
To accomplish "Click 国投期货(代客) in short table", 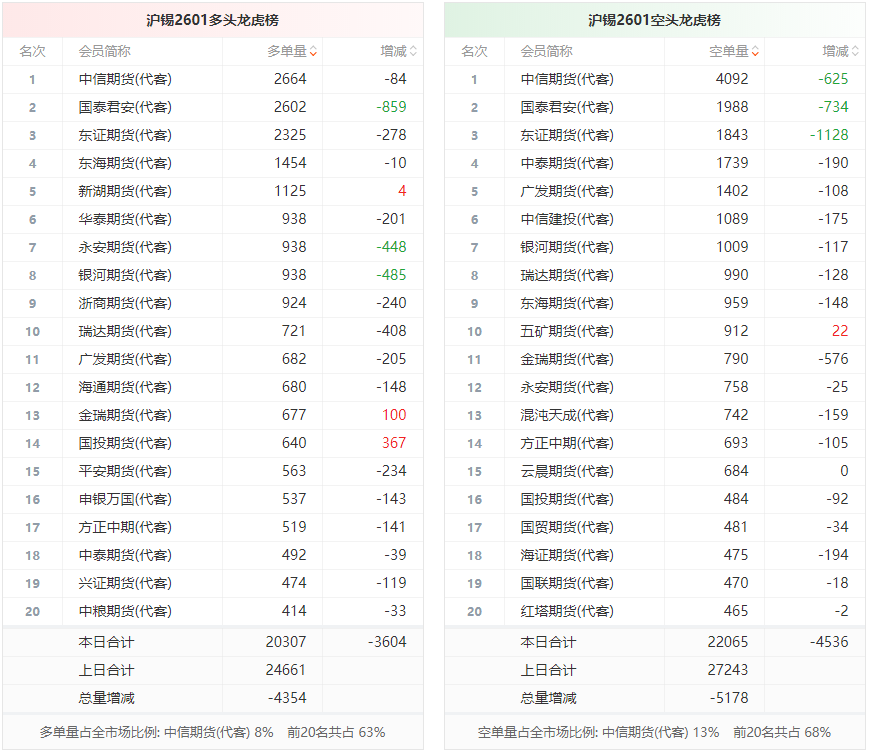I will pyautogui.click(x=567, y=499).
